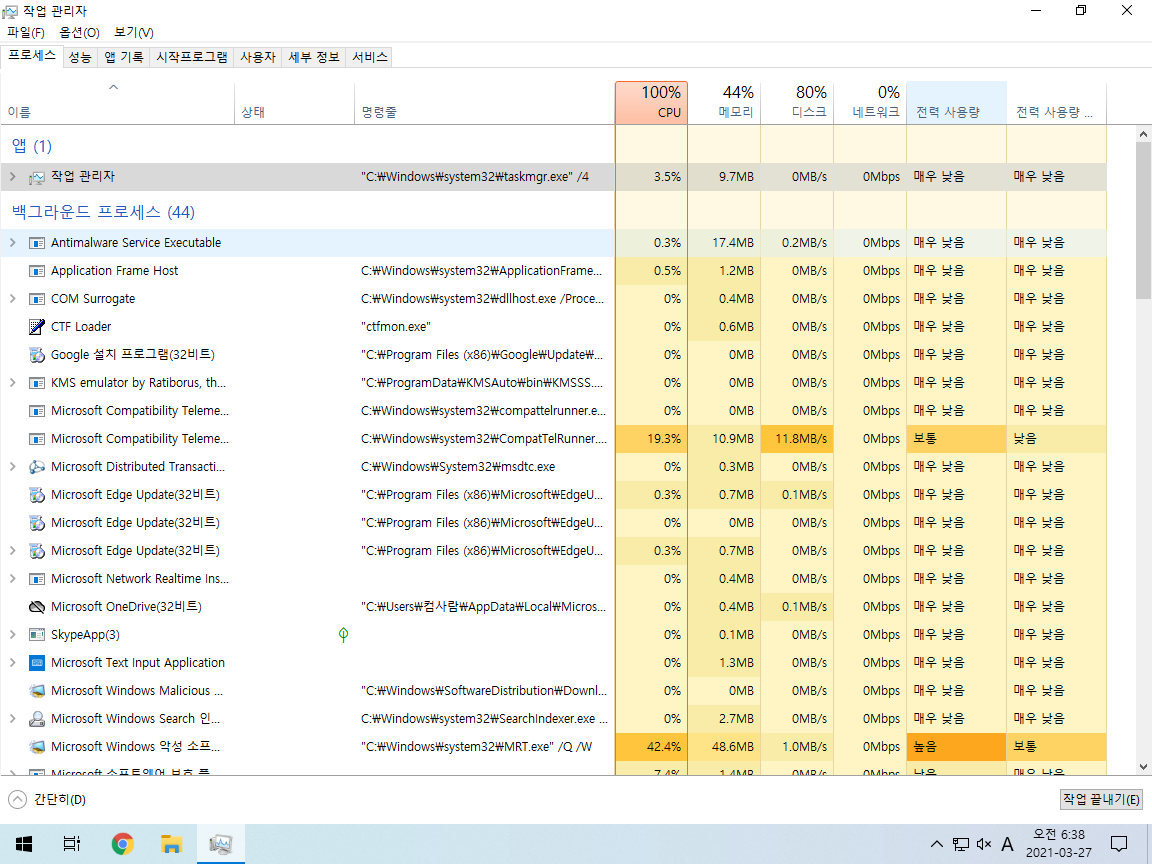The width and height of the screenshot is (1152, 864).
Task: Sort by the 이름 column header
Action: coord(118,103)
